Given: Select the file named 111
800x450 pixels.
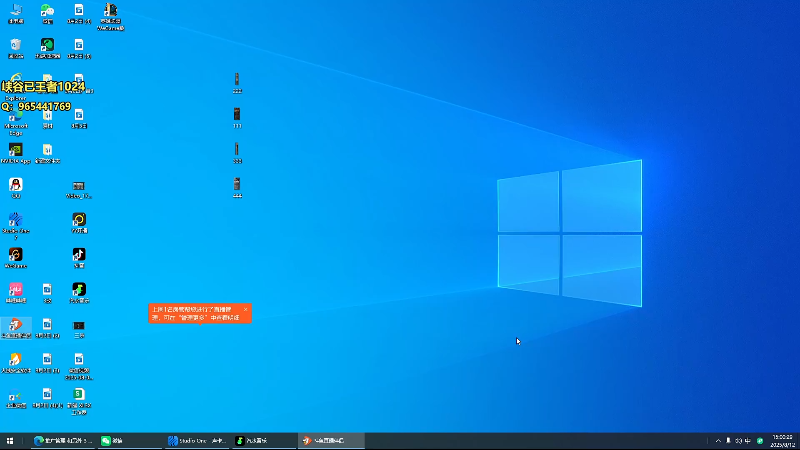Looking at the screenshot, I should 237,118.
